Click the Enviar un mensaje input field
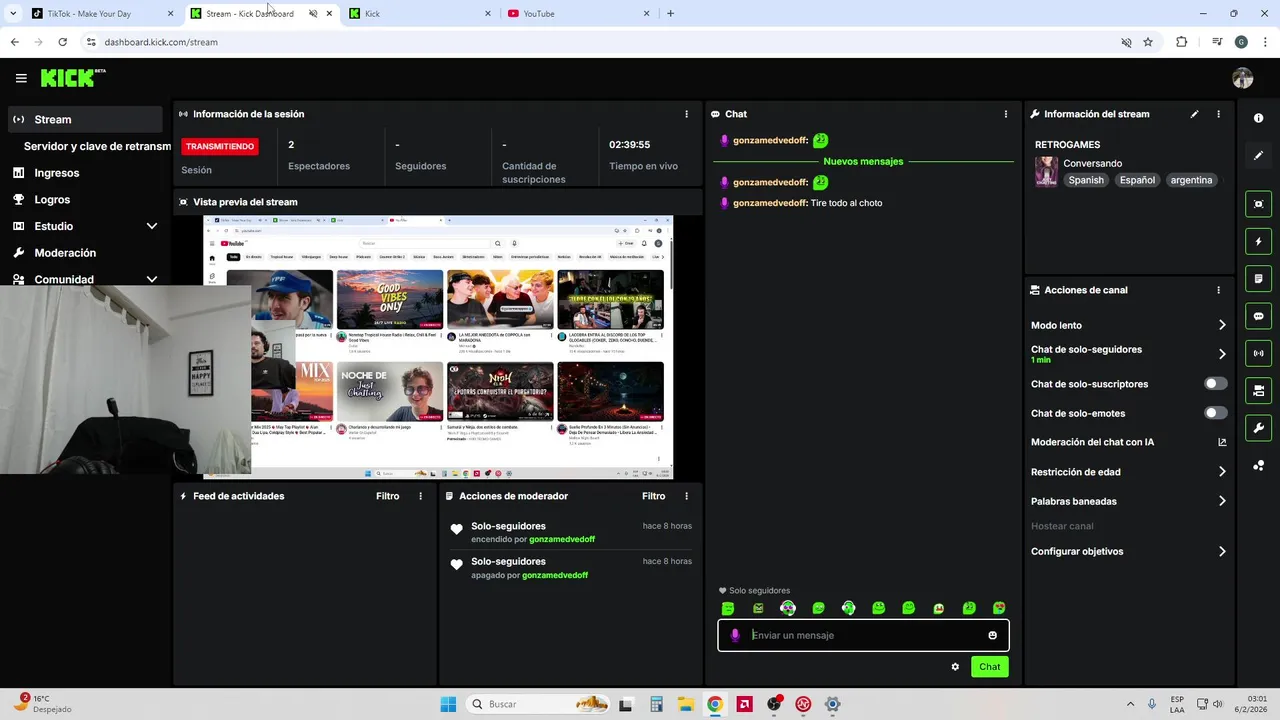1280x720 pixels. 863,635
